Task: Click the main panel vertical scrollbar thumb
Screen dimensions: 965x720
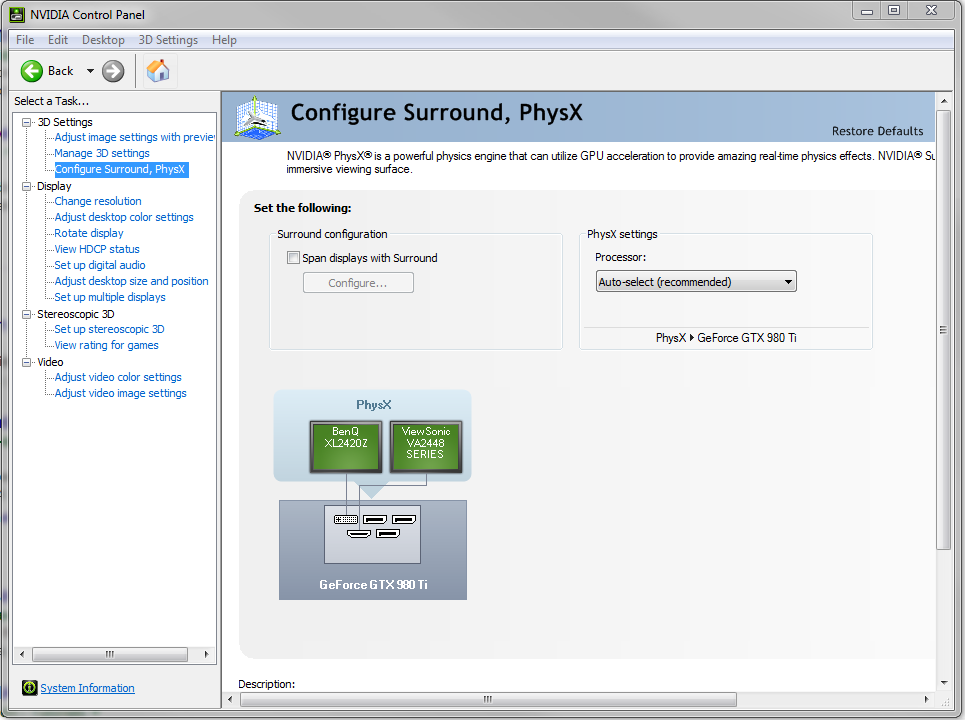Action: pyautogui.click(x=943, y=330)
